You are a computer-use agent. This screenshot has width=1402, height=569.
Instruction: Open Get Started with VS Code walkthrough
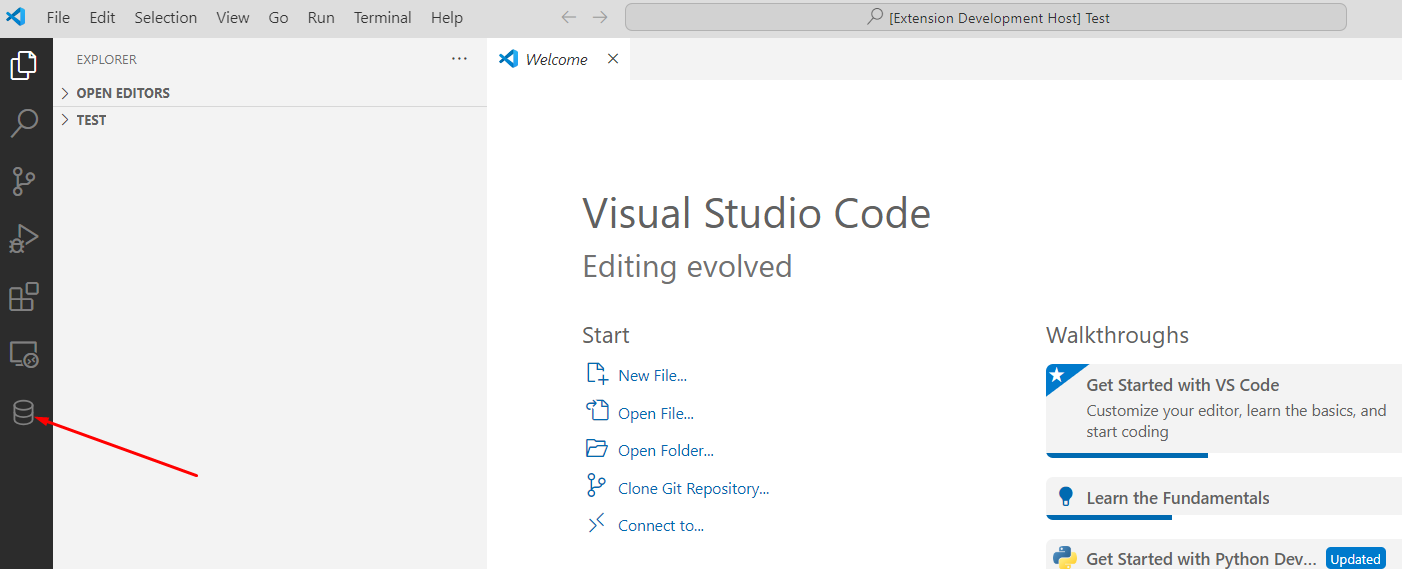tap(1224, 411)
